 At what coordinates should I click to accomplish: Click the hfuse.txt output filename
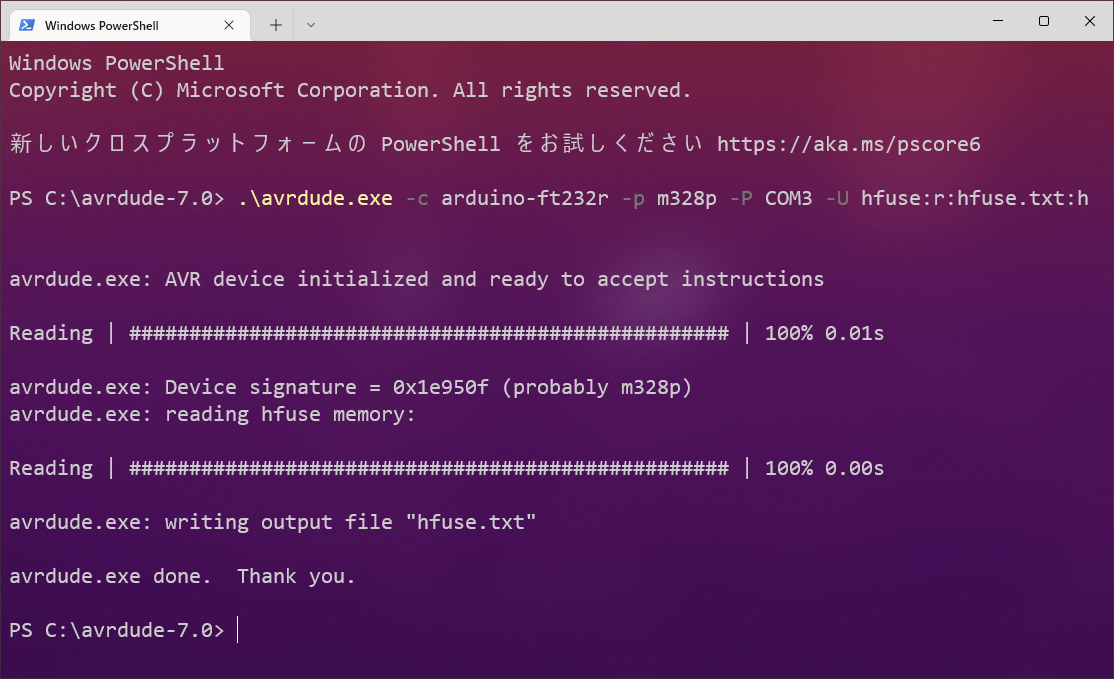[475, 522]
